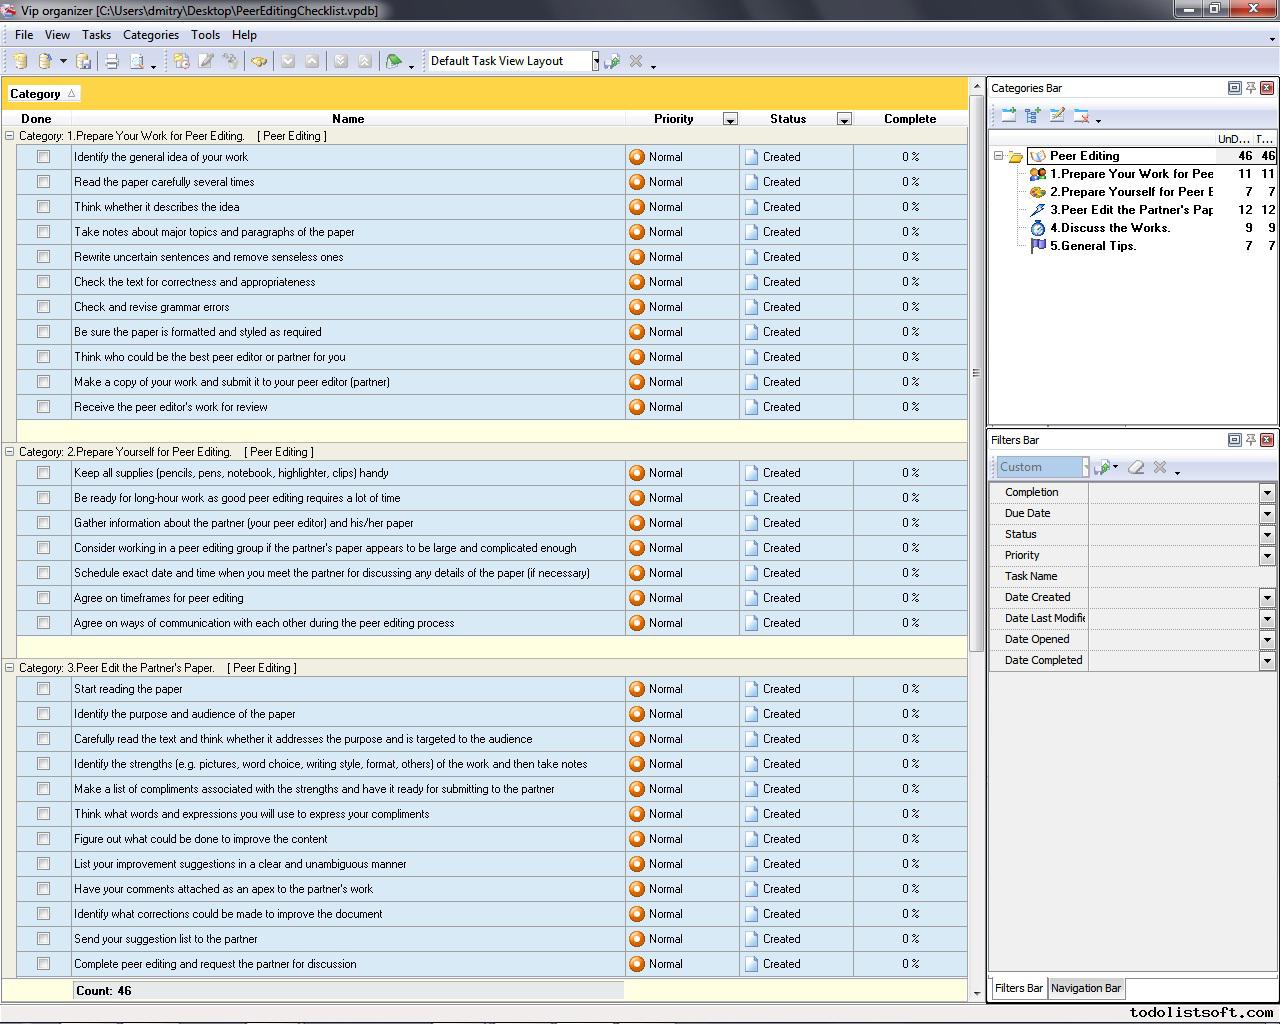Image resolution: width=1280 pixels, height=1024 pixels.
Task: Click the eraser Clear Filter icon
Action: point(1136,467)
